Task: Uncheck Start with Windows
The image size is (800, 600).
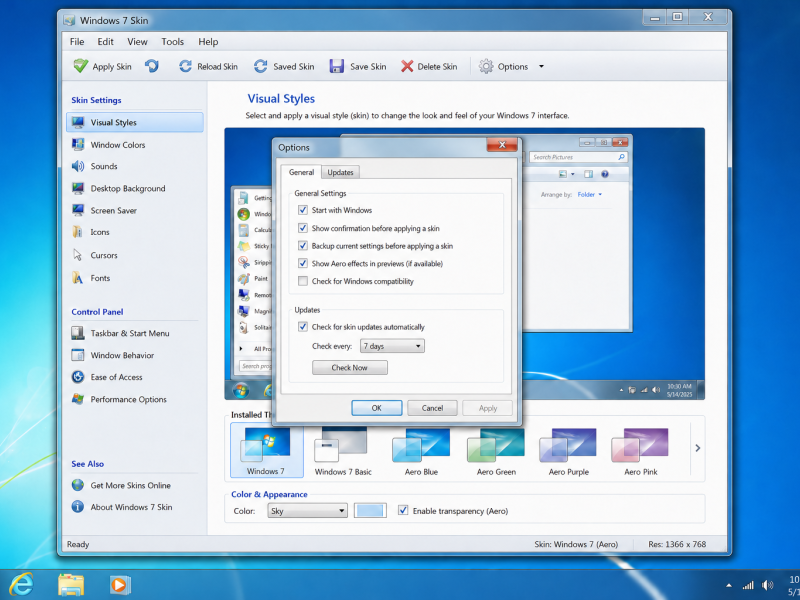Action: click(303, 210)
